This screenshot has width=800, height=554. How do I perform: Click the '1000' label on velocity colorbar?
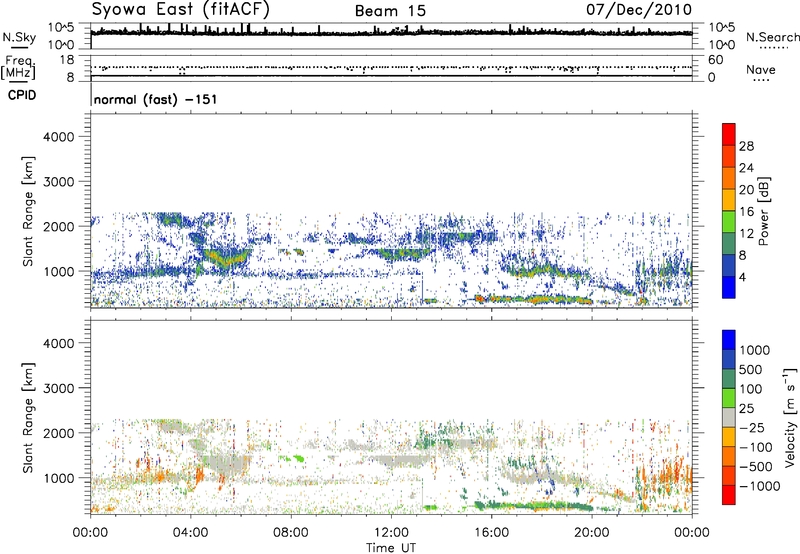pyautogui.click(x=755, y=350)
